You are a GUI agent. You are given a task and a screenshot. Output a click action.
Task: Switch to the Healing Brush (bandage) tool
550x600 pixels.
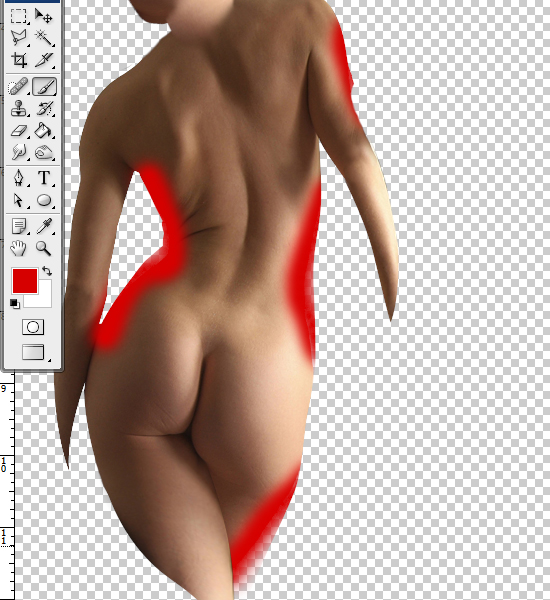click(x=18, y=86)
